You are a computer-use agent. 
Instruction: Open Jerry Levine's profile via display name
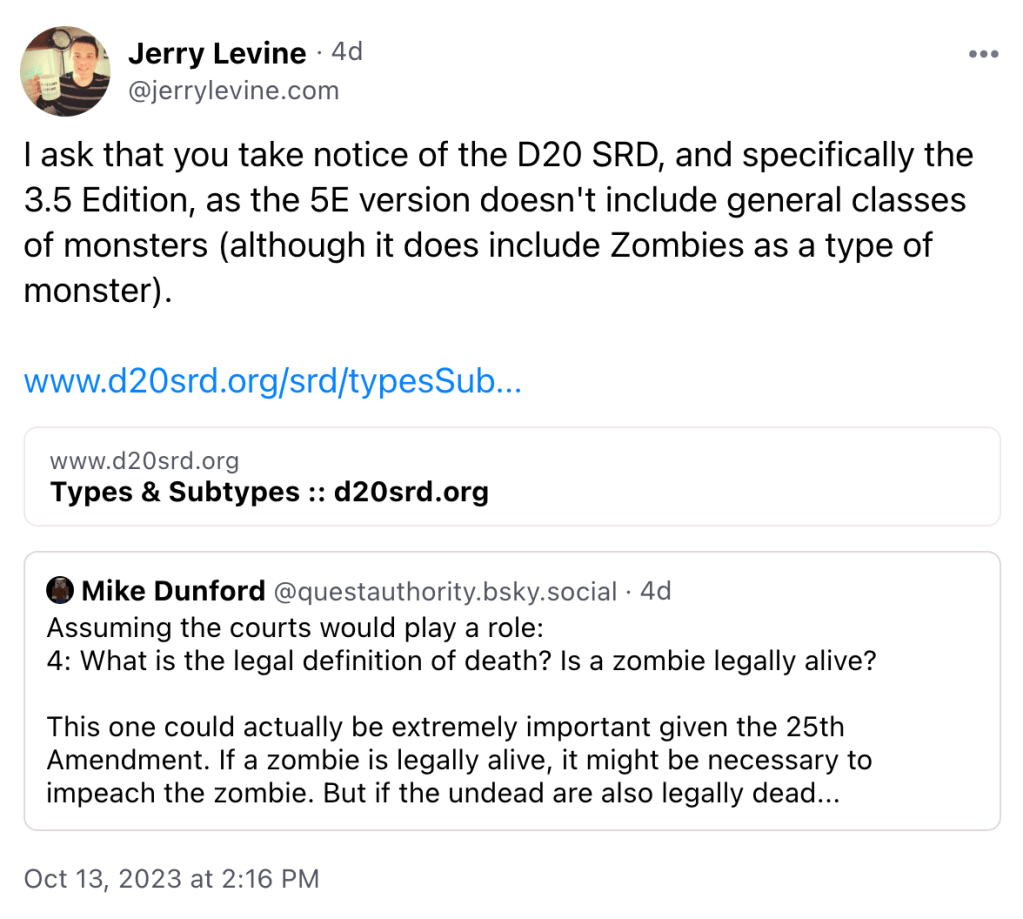click(x=216, y=53)
